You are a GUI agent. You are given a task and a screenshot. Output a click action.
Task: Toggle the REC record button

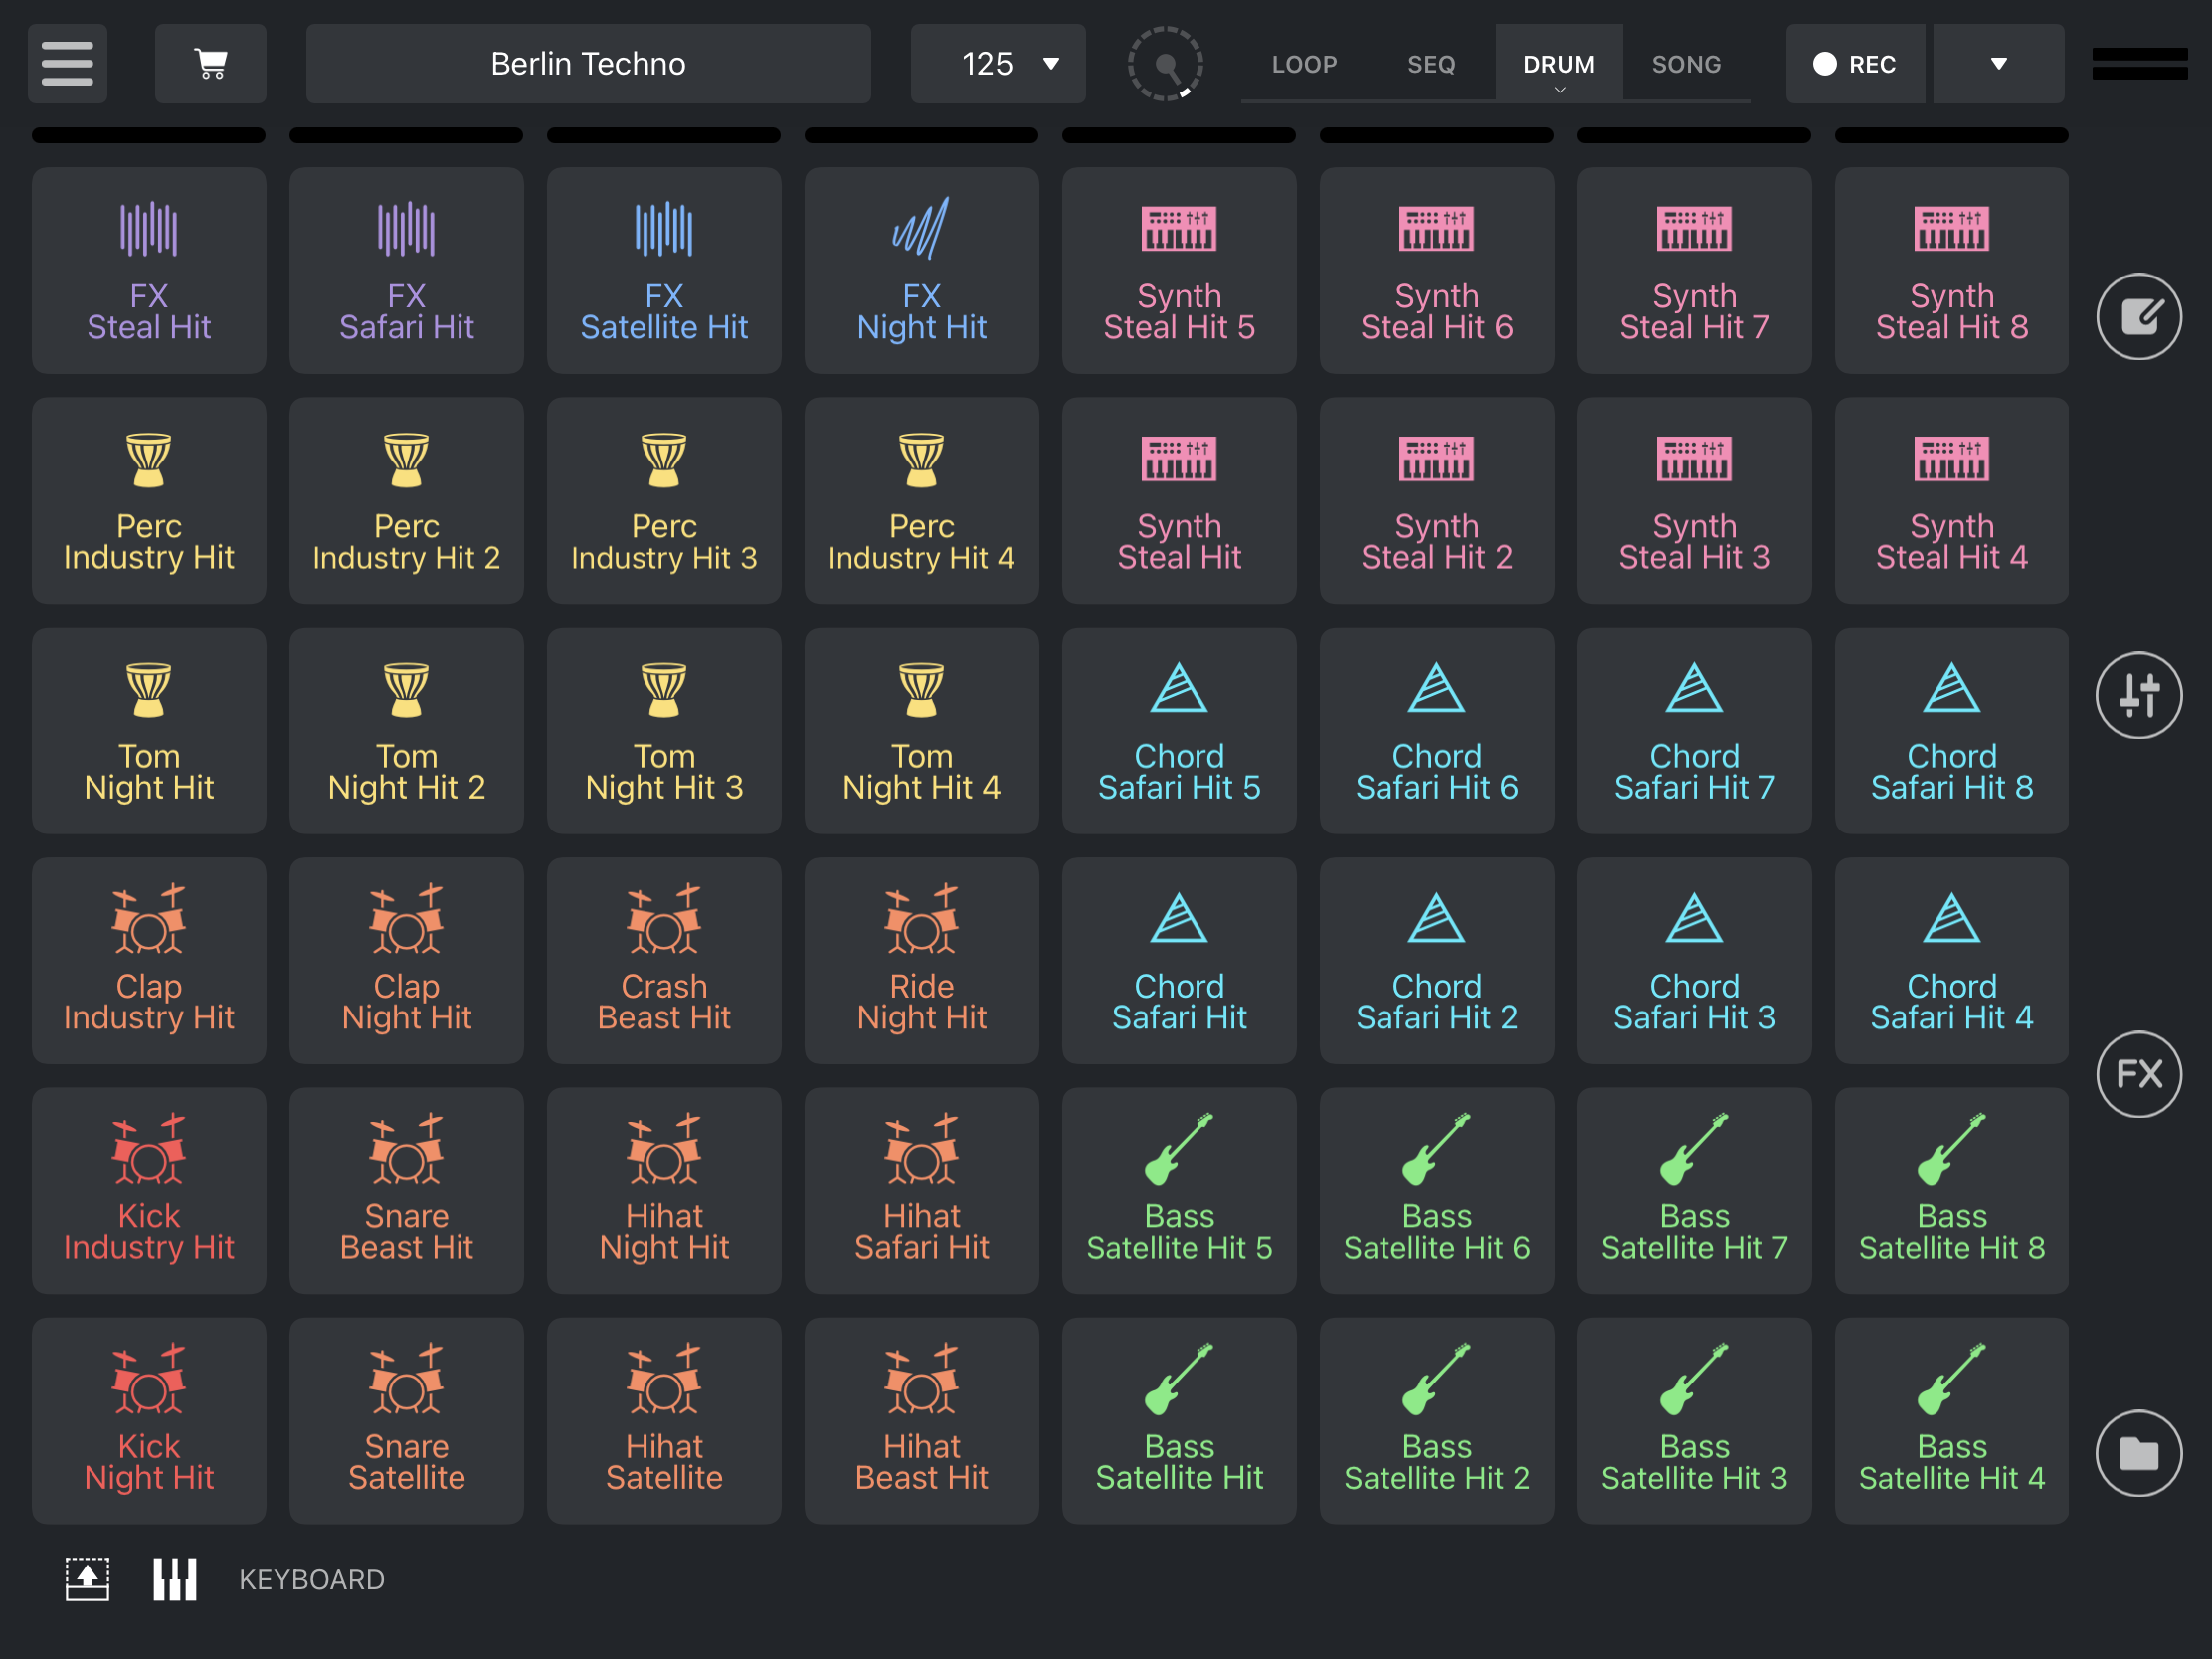(x=1855, y=64)
